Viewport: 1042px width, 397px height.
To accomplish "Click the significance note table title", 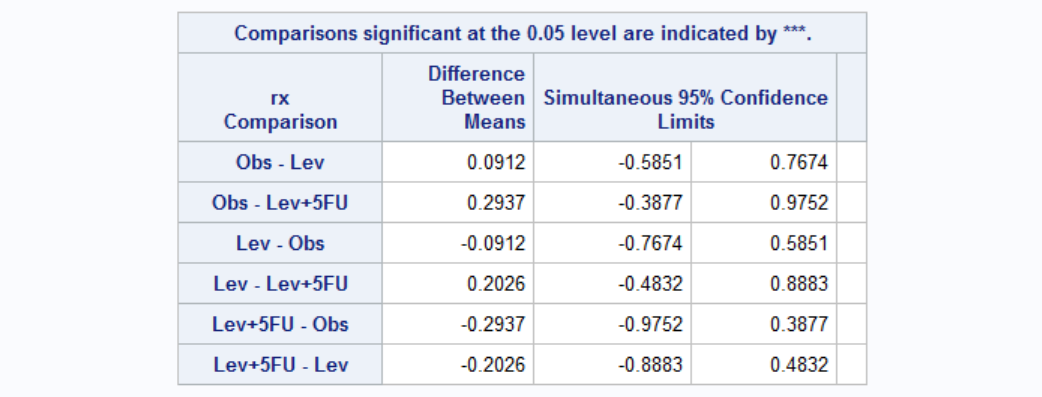I will point(522,33).
